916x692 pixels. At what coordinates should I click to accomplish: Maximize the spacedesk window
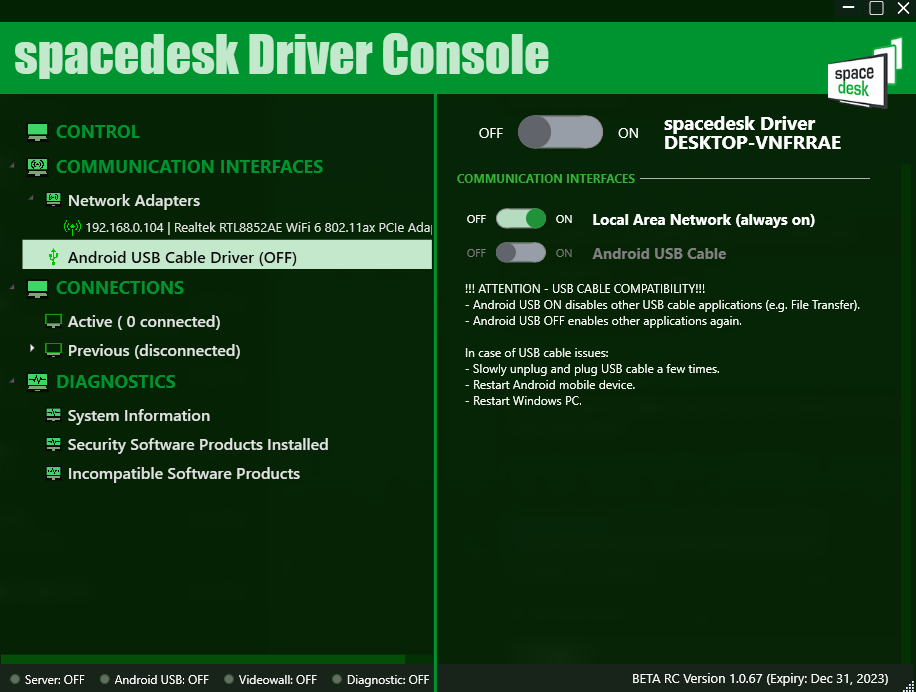tap(876, 8)
